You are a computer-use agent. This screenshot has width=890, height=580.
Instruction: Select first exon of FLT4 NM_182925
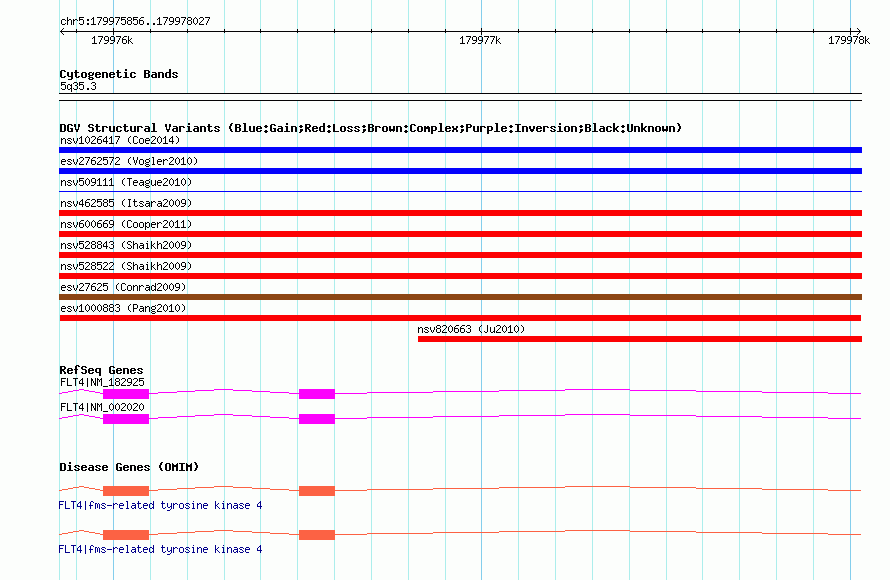[x=126, y=394]
